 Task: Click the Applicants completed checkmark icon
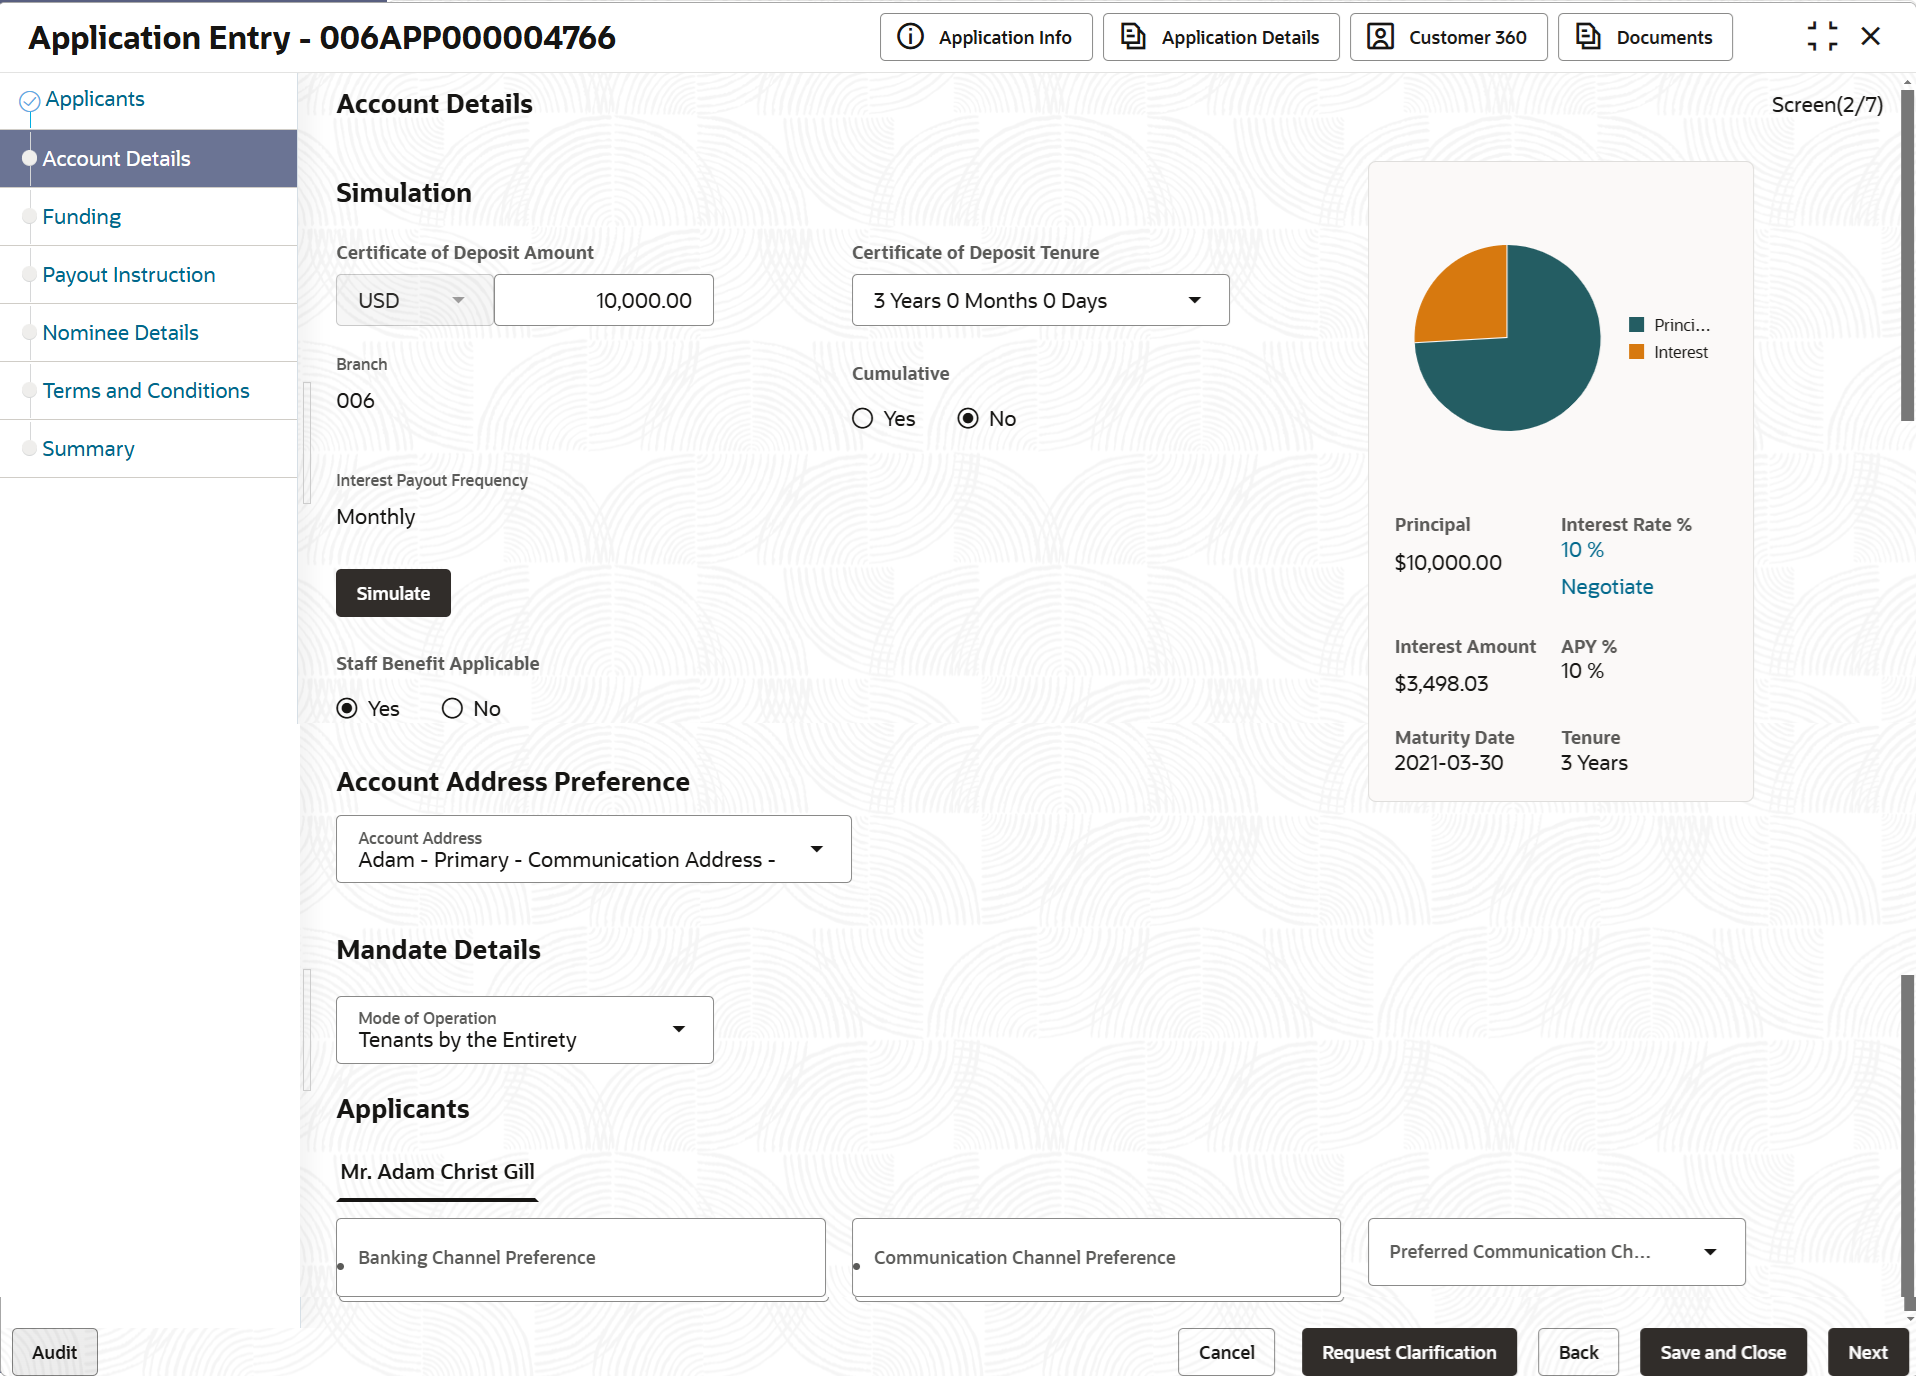pyautogui.click(x=30, y=100)
